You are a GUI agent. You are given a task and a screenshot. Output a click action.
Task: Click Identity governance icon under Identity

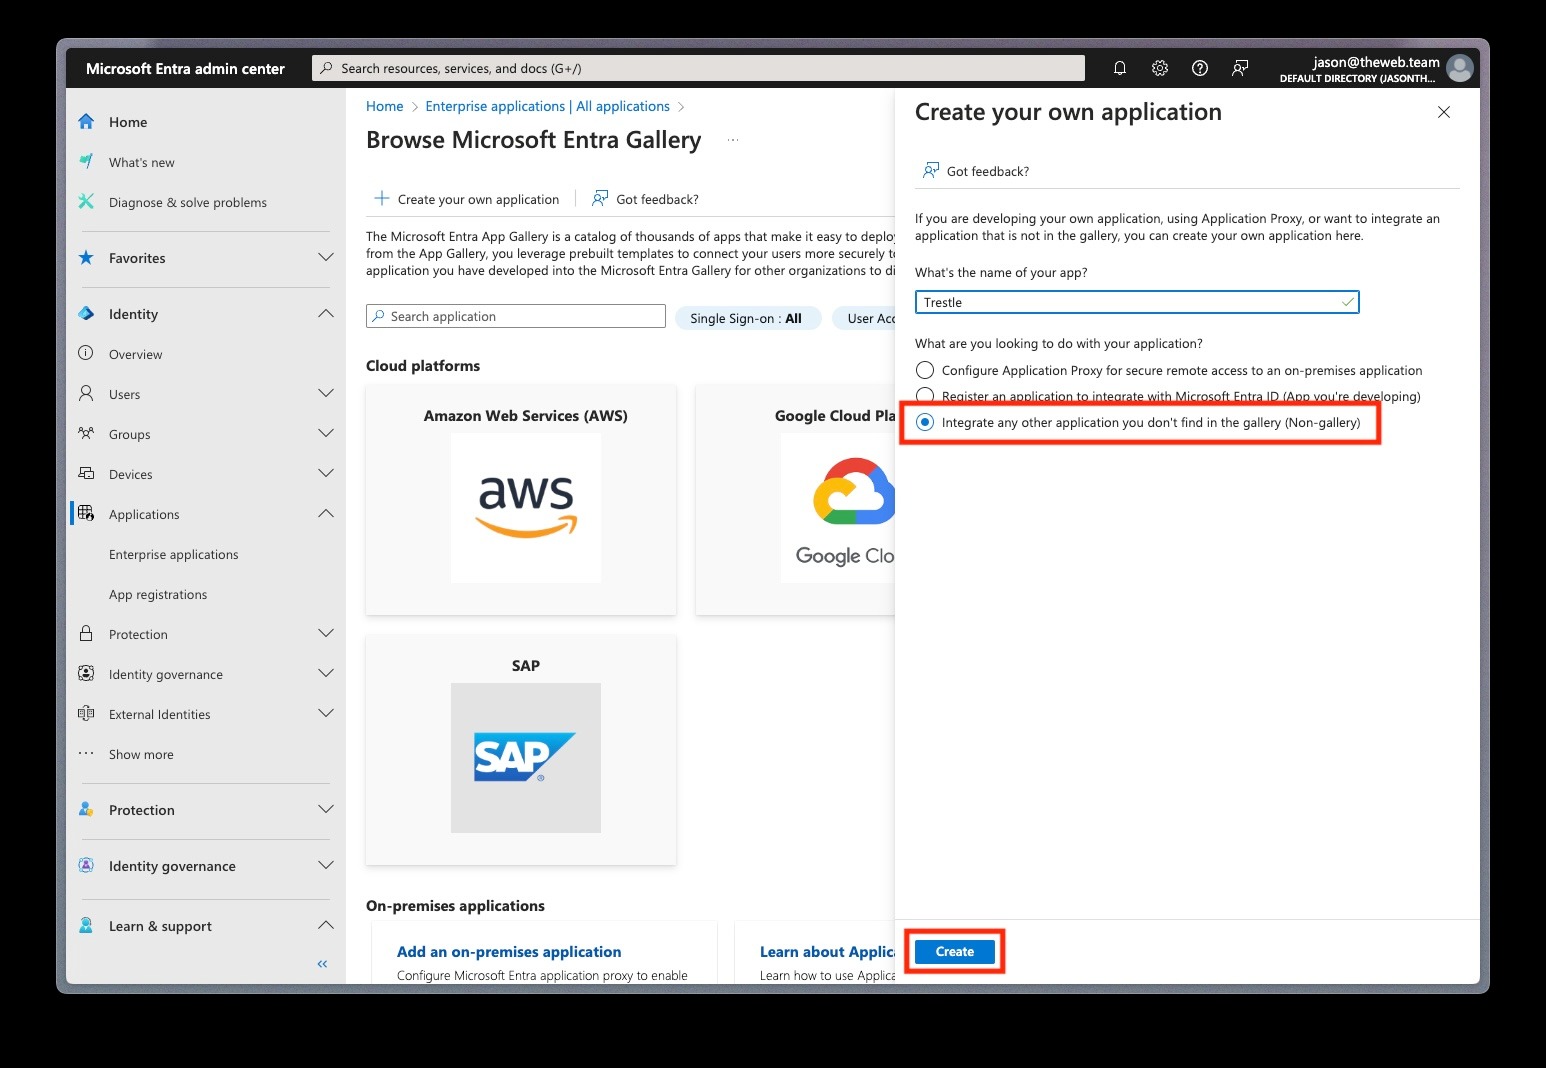(86, 674)
